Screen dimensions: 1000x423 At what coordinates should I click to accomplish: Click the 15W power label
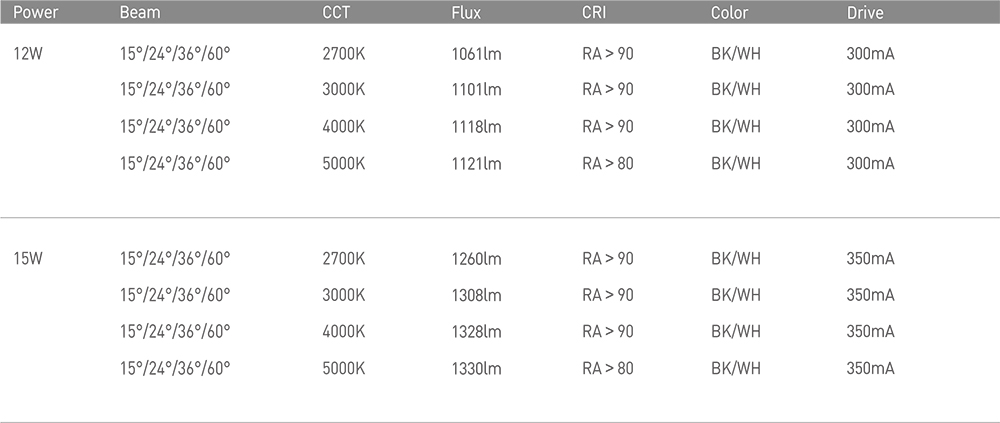28,258
